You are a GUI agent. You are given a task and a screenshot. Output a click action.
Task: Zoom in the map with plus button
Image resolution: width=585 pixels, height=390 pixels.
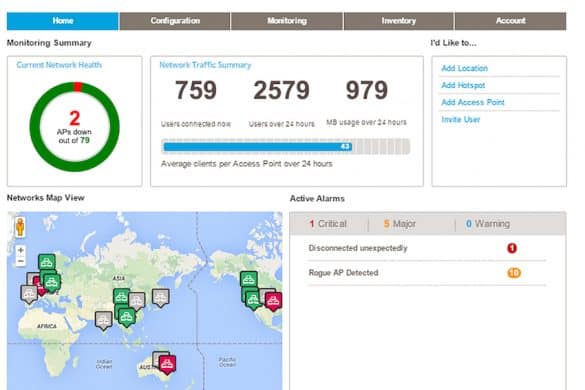(x=21, y=250)
